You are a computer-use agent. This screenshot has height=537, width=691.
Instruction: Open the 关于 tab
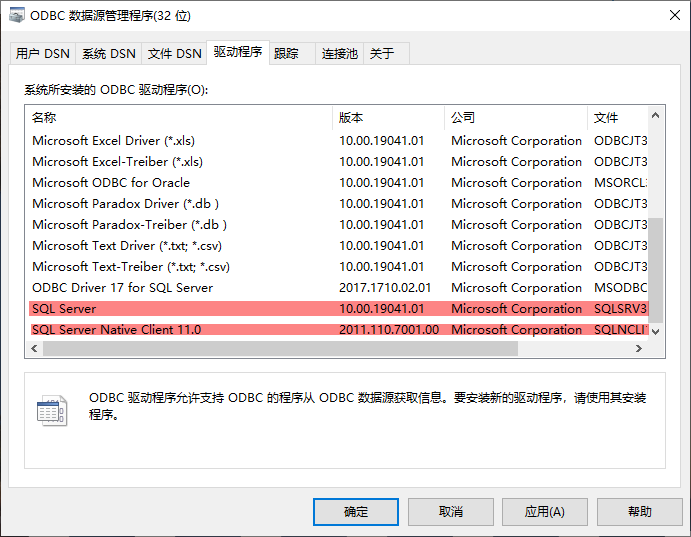point(386,54)
